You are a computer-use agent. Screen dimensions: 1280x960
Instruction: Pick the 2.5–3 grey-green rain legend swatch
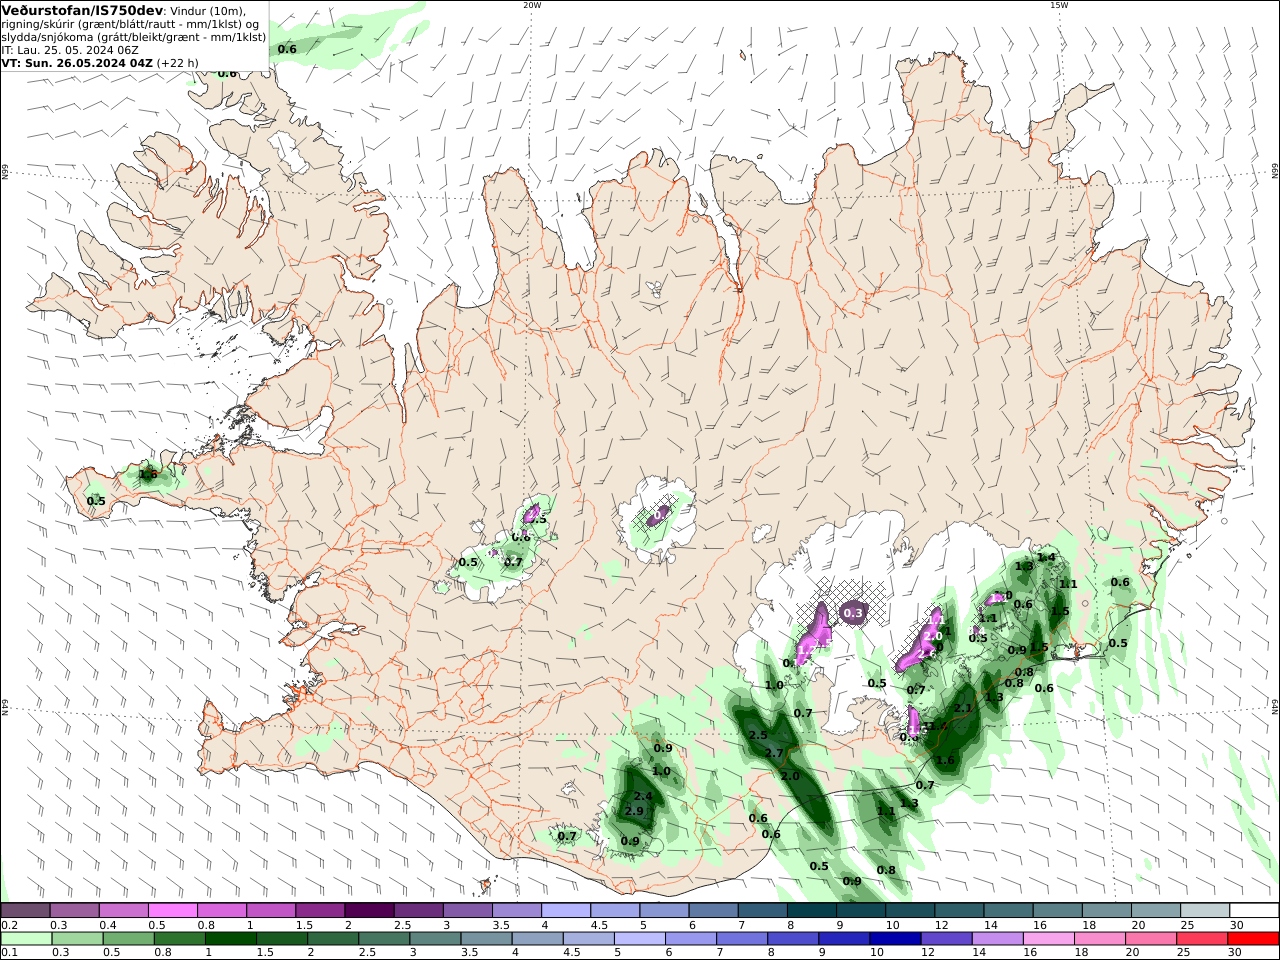(x=384, y=939)
